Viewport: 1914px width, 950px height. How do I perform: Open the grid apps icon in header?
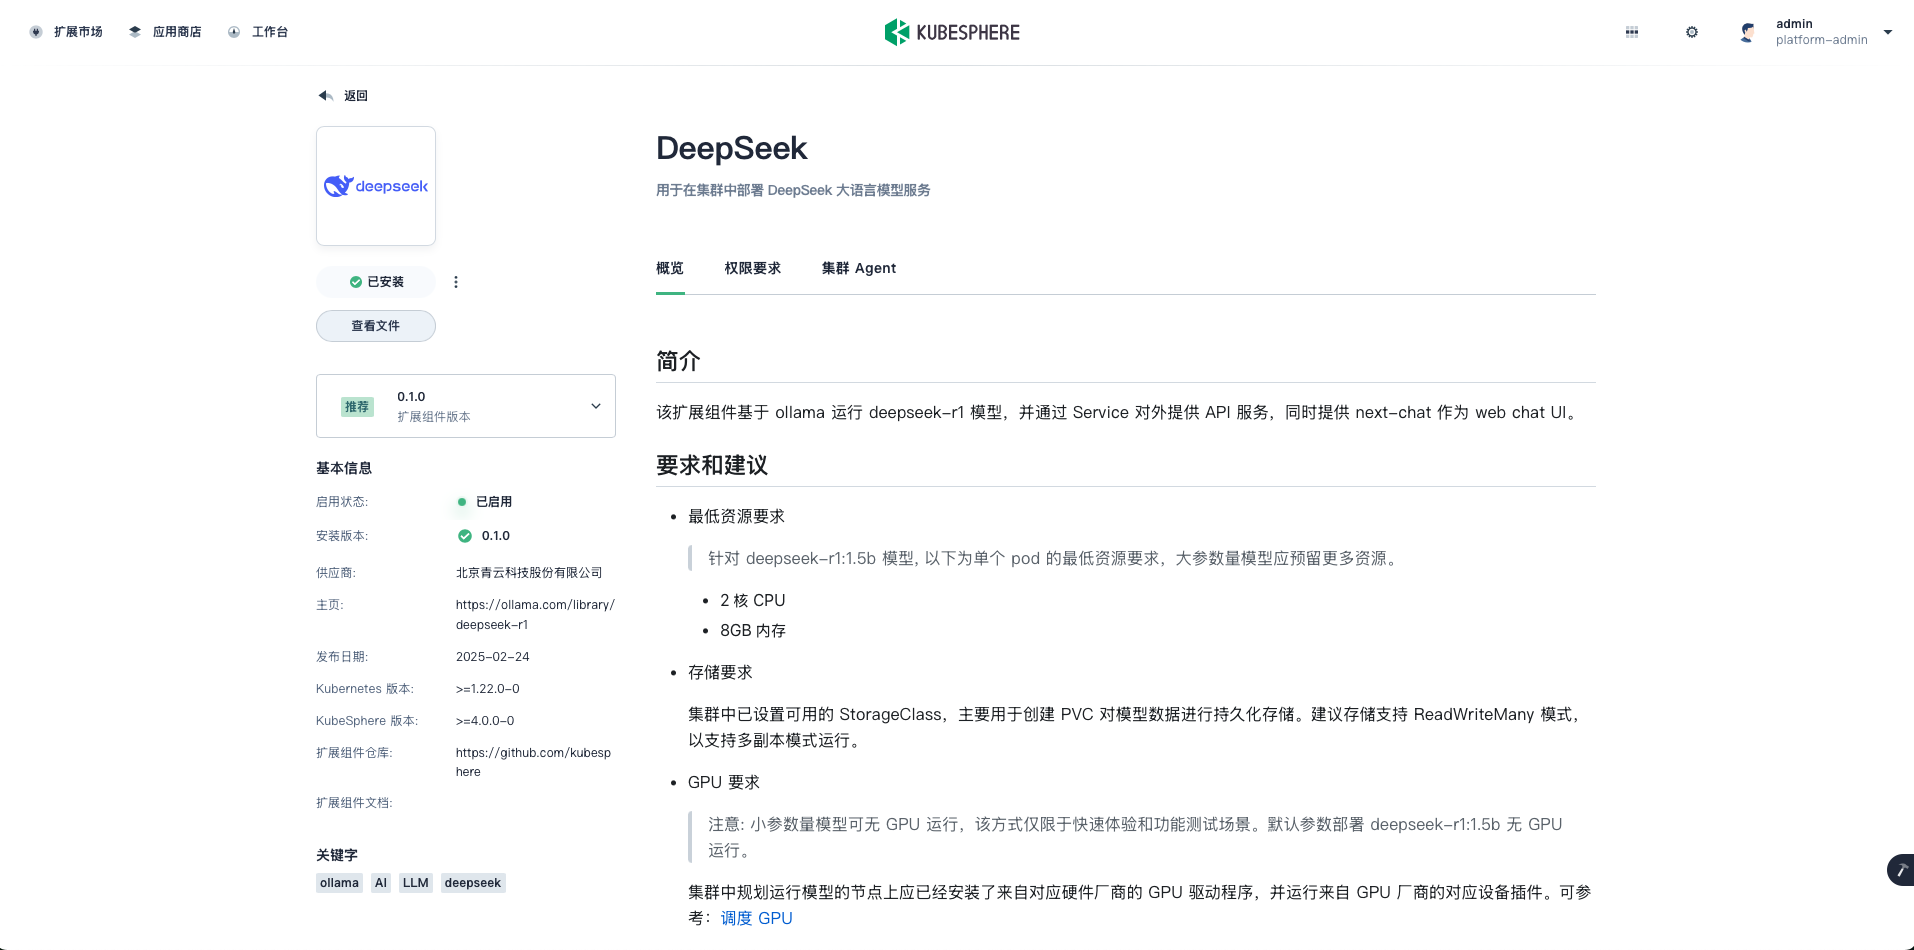[x=1632, y=32]
